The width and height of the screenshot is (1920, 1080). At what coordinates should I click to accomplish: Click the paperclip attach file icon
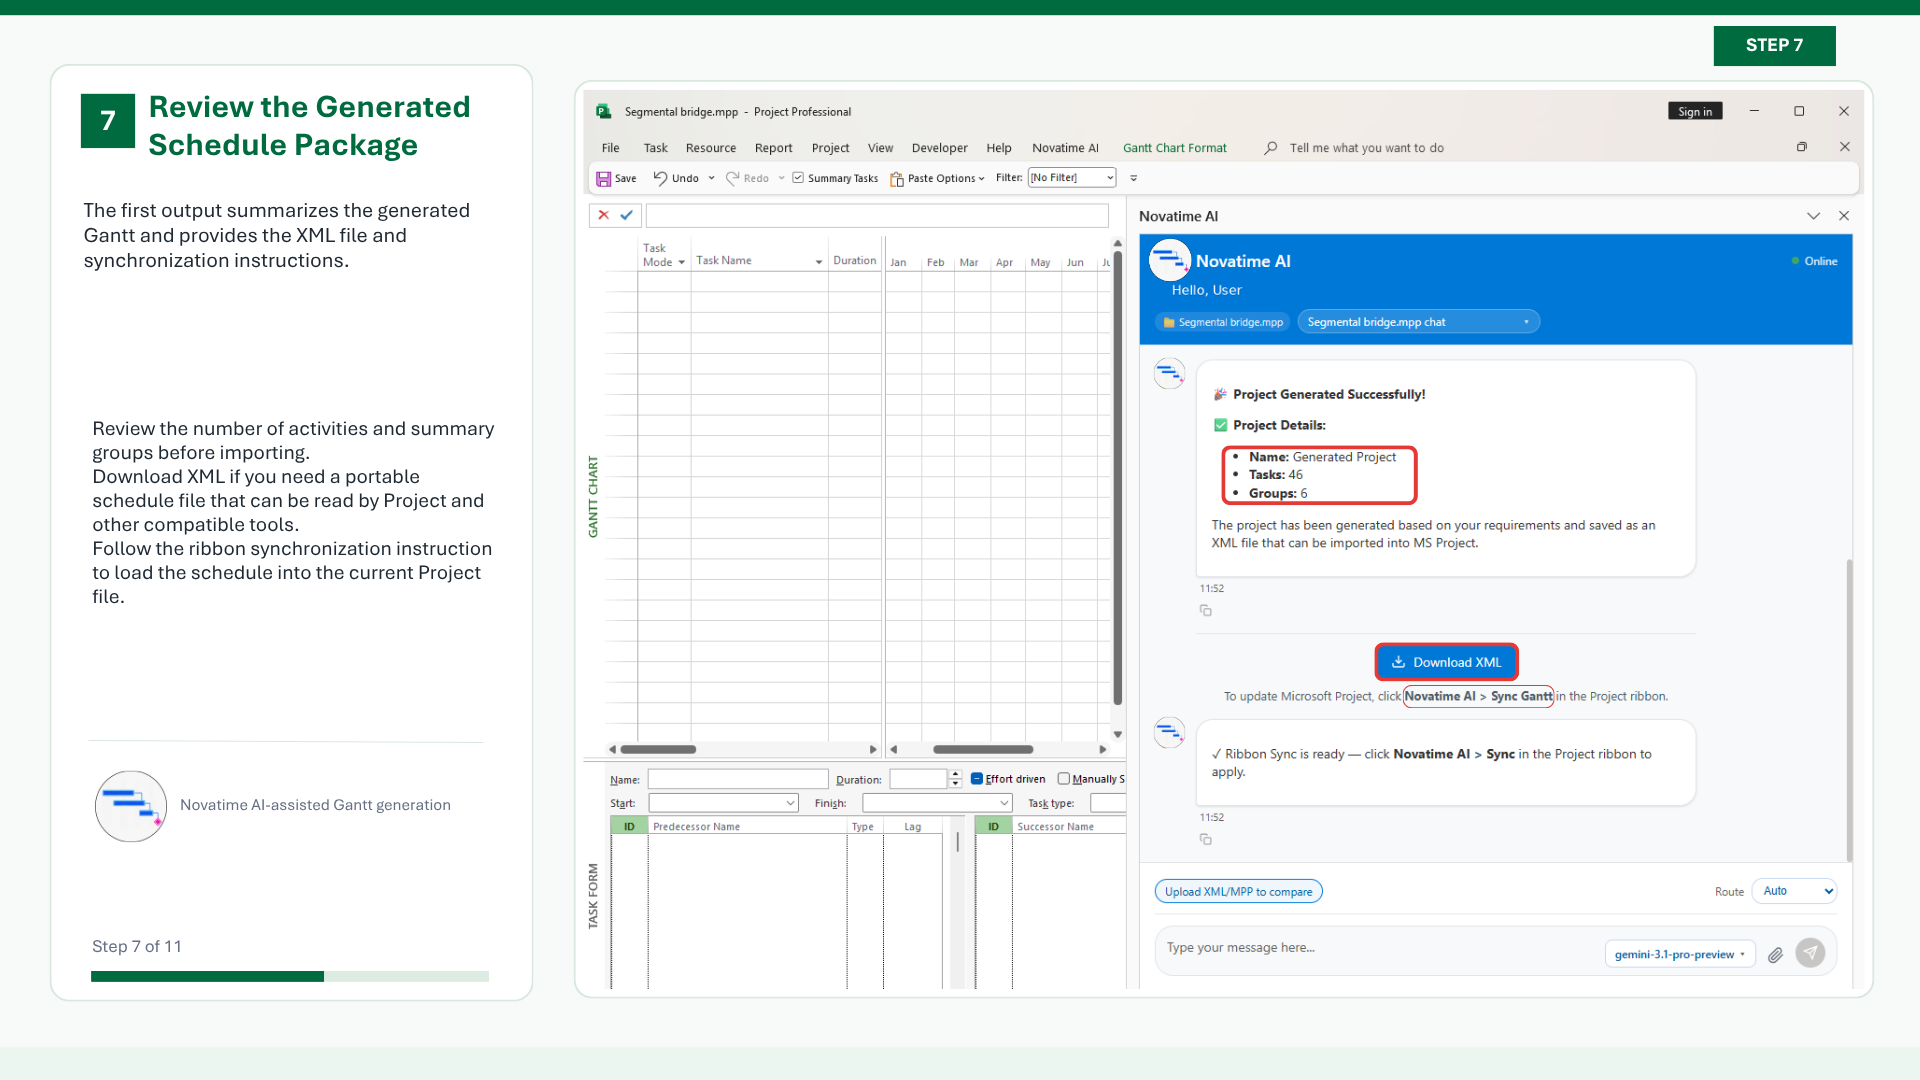tap(1775, 954)
